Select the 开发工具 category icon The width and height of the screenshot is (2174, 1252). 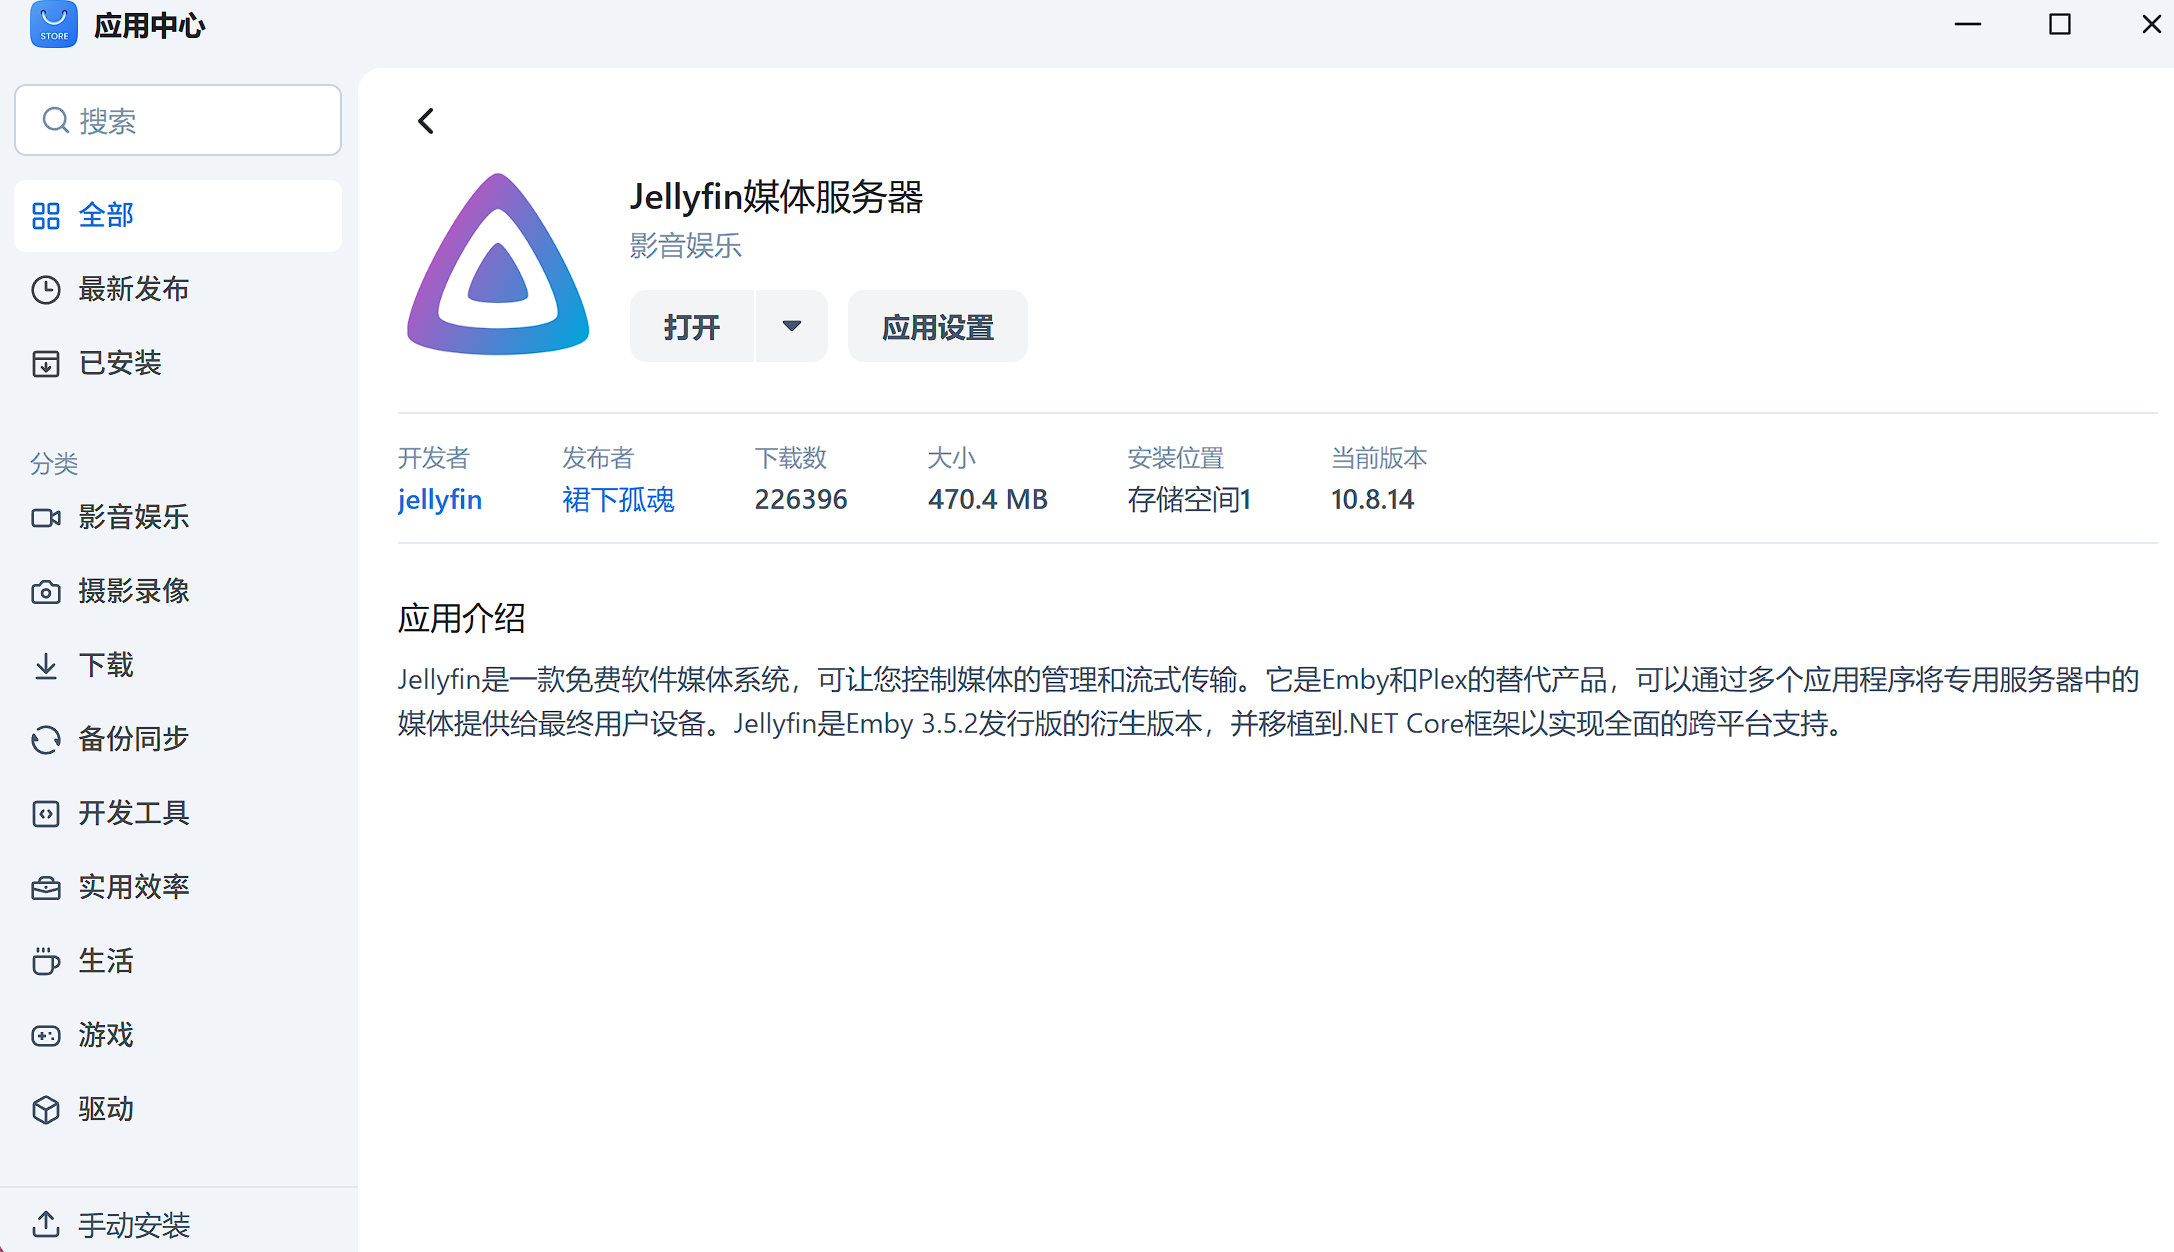[x=46, y=813]
